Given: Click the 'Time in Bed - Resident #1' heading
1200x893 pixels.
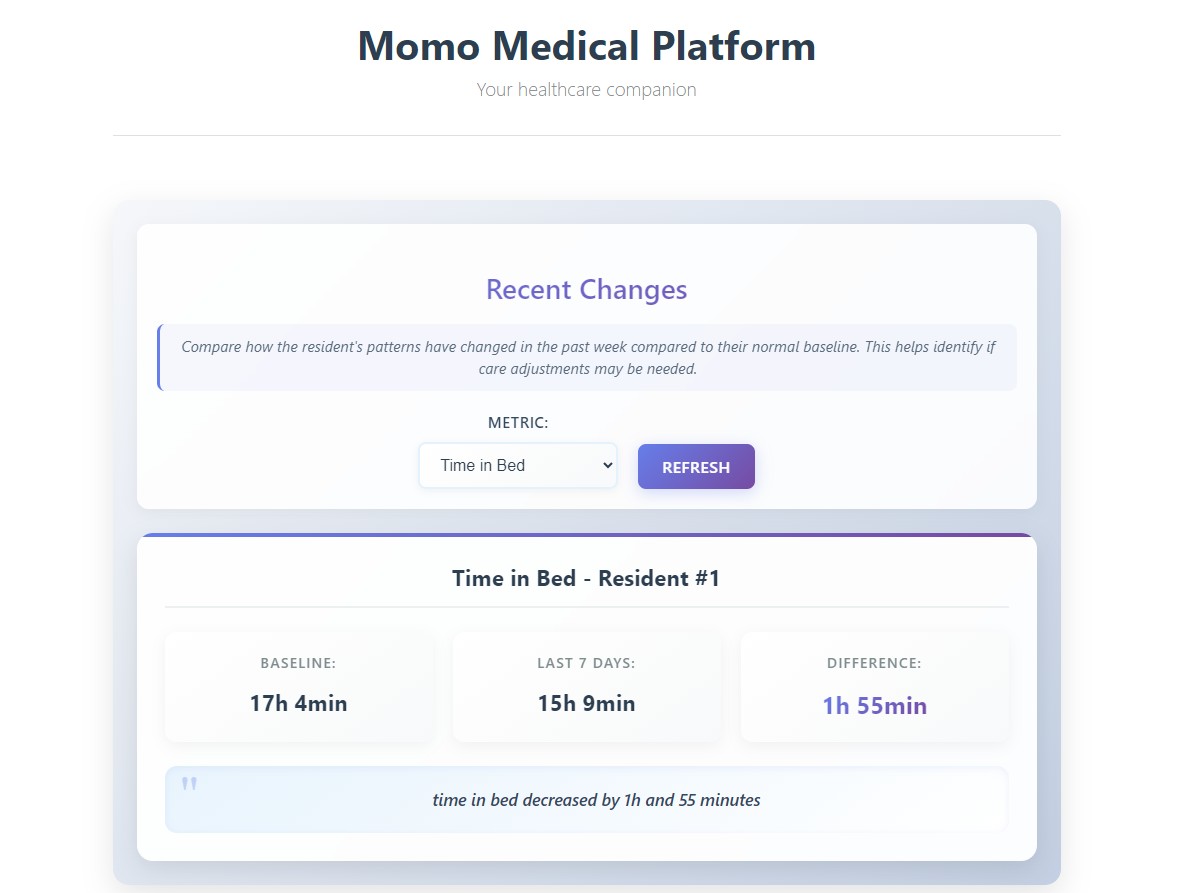Looking at the screenshot, I should pos(586,578).
